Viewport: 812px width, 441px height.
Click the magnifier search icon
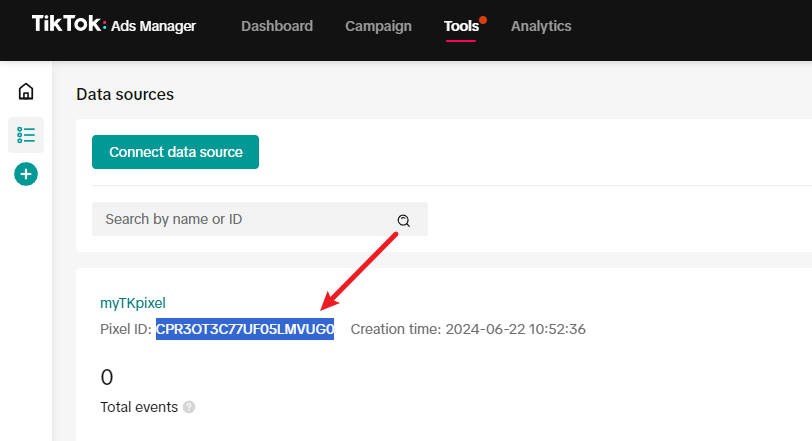click(x=404, y=220)
